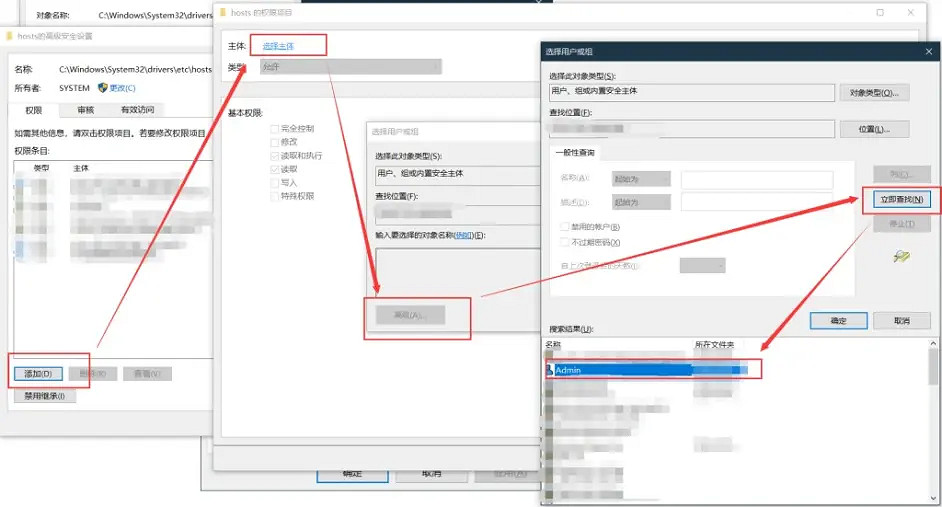Image resolution: width=942 pixels, height=507 pixels.
Task: Click folder icon in hosts 的权限项目 title
Action: 224,13
